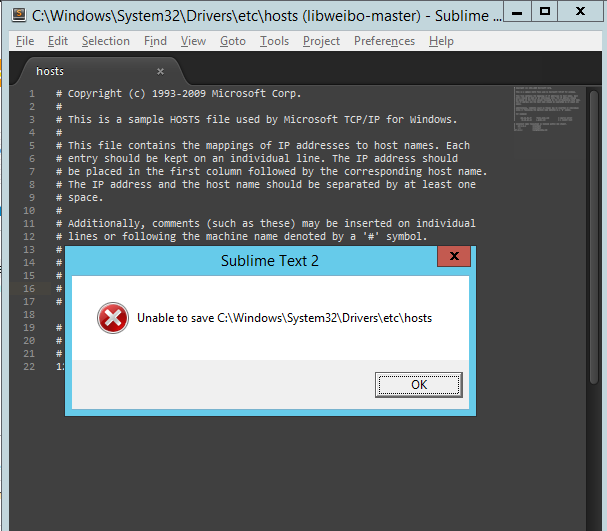The height and width of the screenshot is (531, 607).
Task: Click the minimap code preview
Action: (x=547, y=109)
